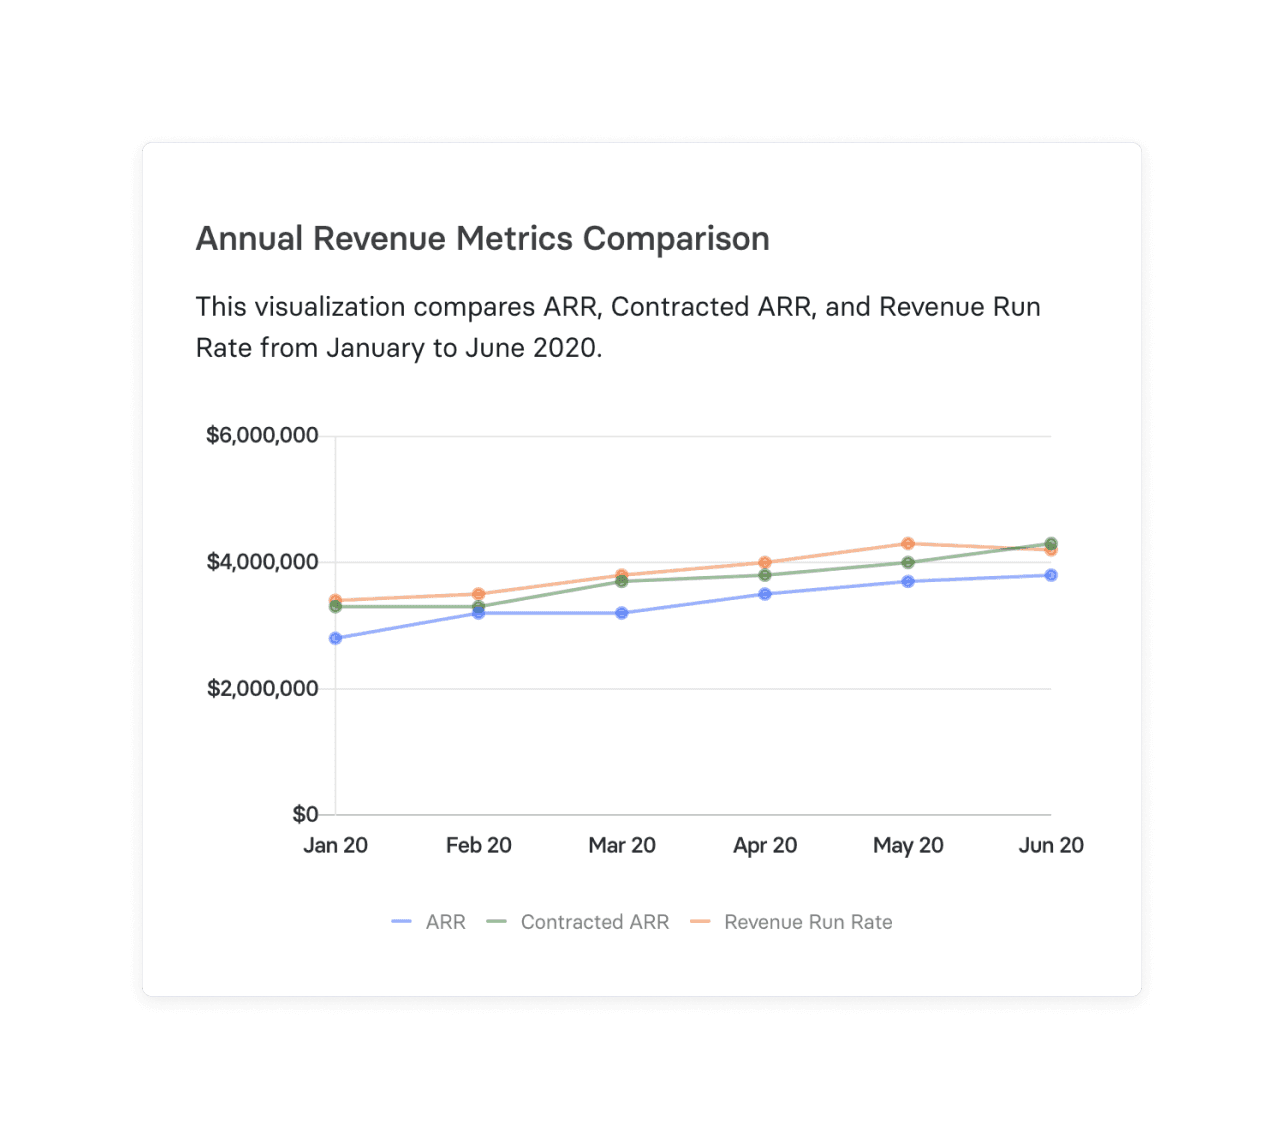Select the orange data point at Apr 20

(x=765, y=563)
